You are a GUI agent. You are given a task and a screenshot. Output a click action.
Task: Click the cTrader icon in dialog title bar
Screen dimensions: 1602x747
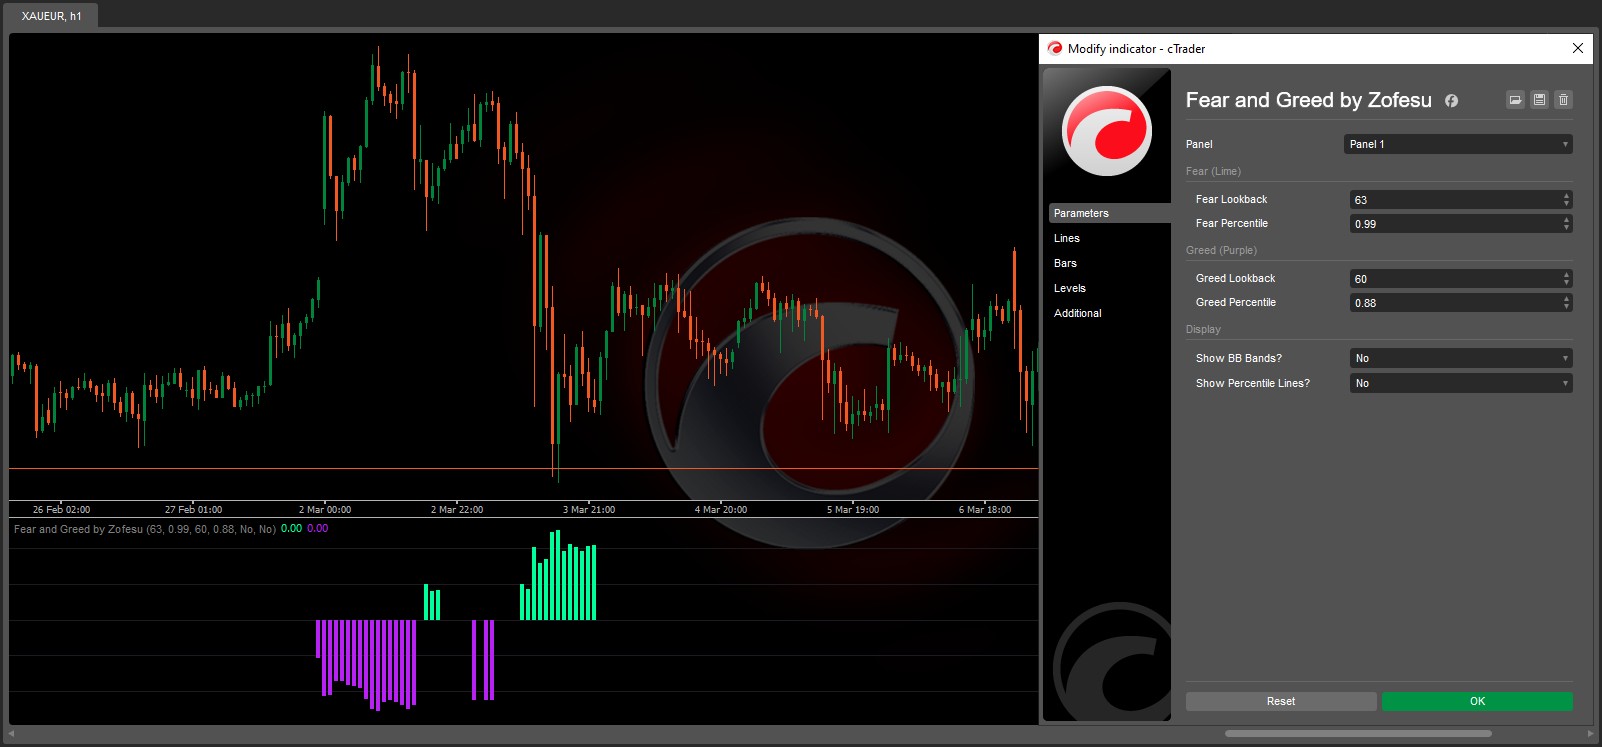click(1054, 48)
